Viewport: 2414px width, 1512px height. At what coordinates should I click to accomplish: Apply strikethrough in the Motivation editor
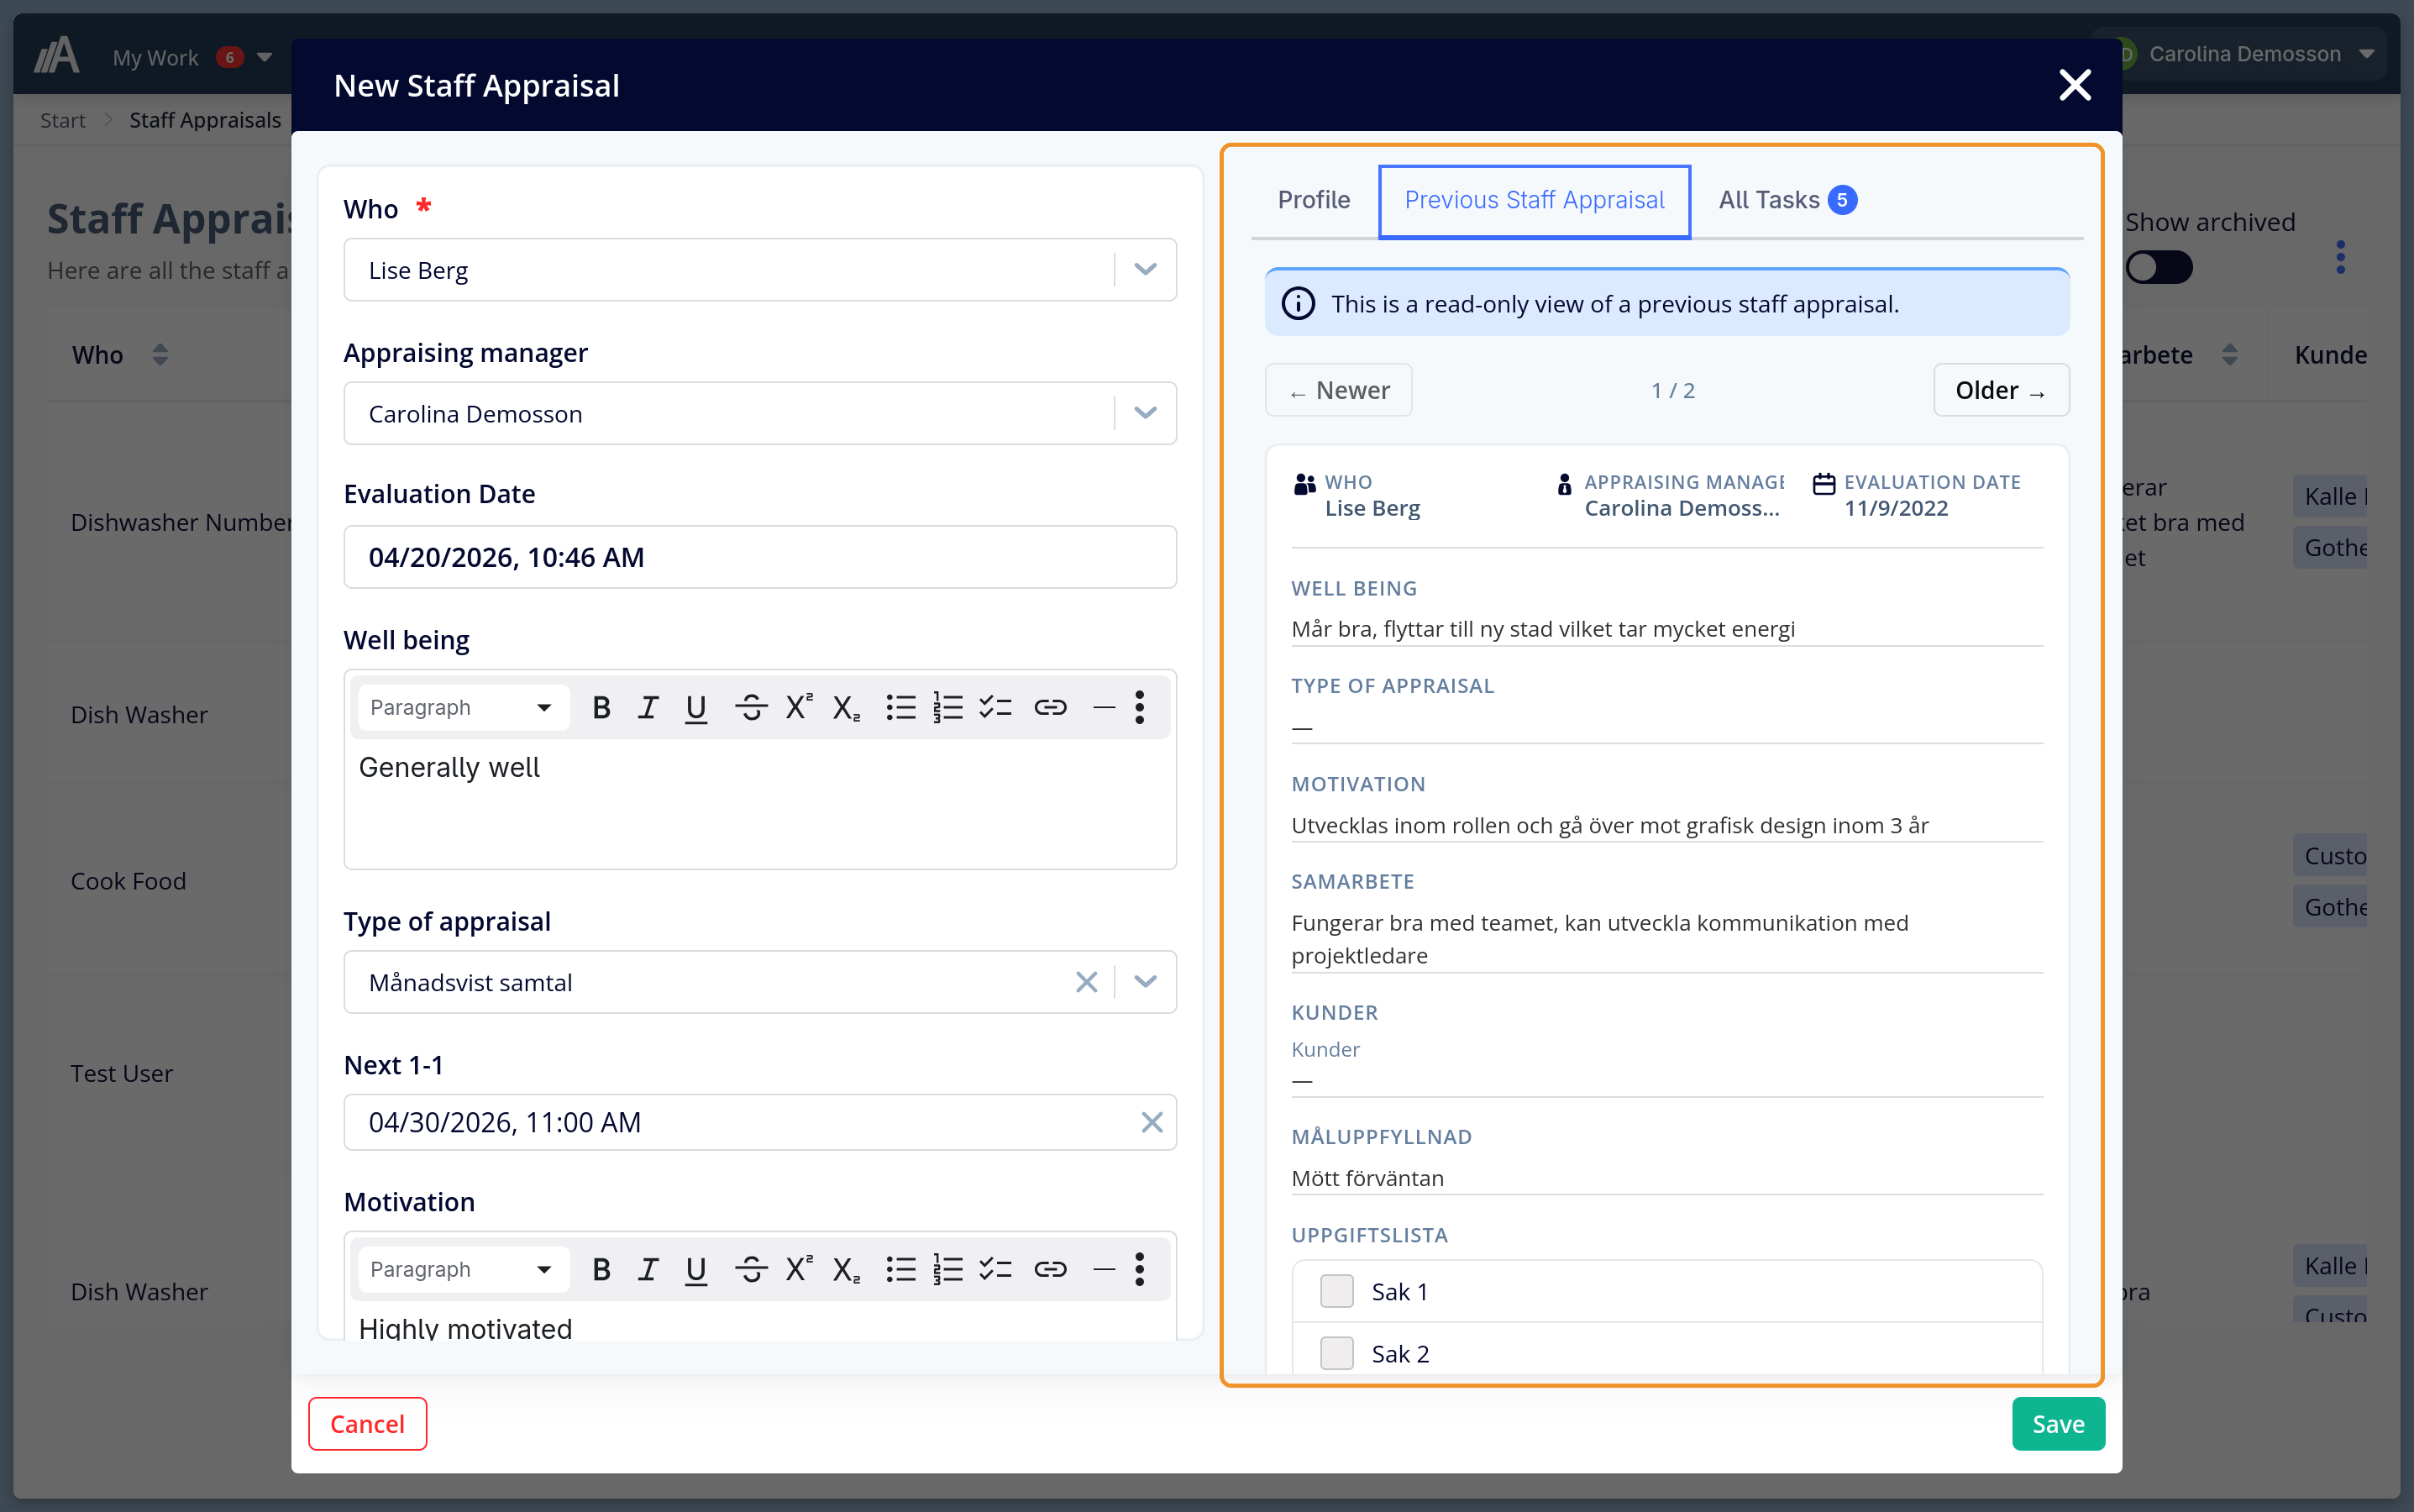pos(751,1269)
